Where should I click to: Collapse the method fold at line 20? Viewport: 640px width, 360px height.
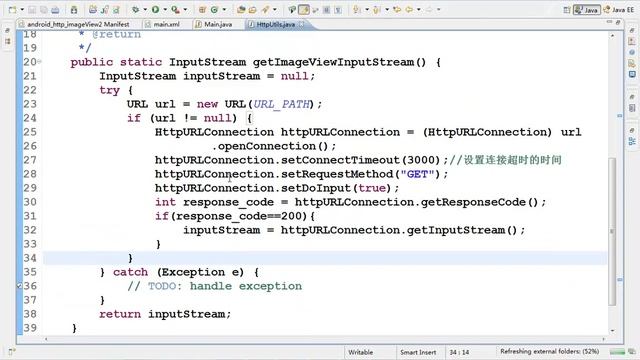coord(40,62)
